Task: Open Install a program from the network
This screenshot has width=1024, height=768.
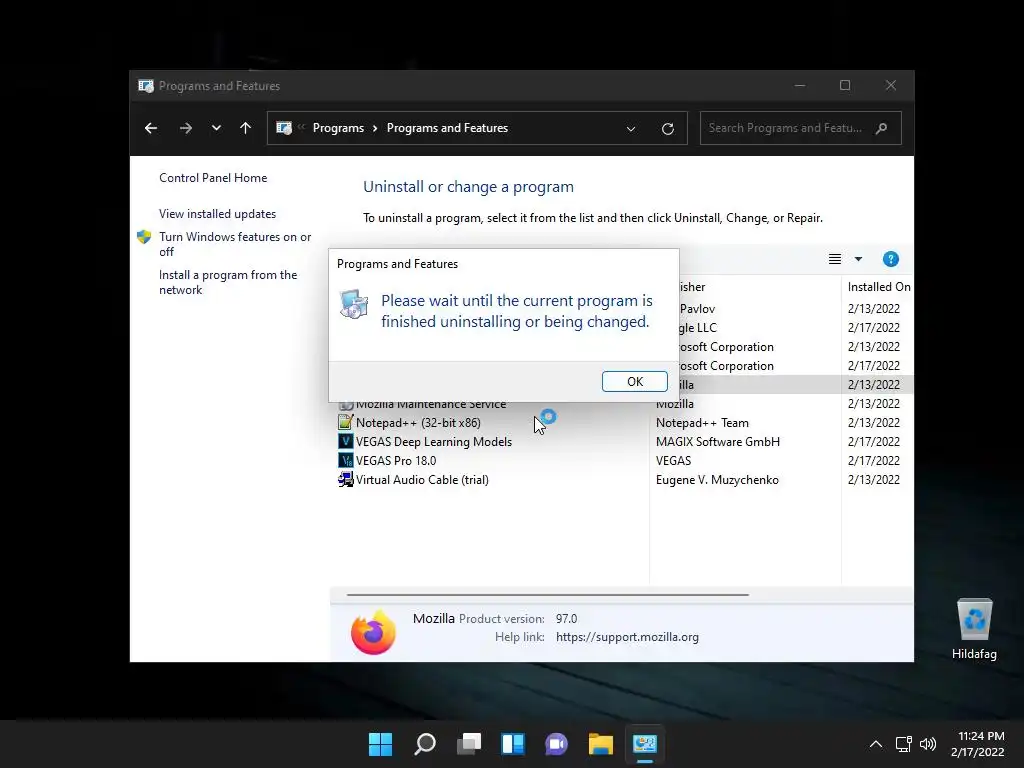Action: pyautogui.click(x=228, y=282)
